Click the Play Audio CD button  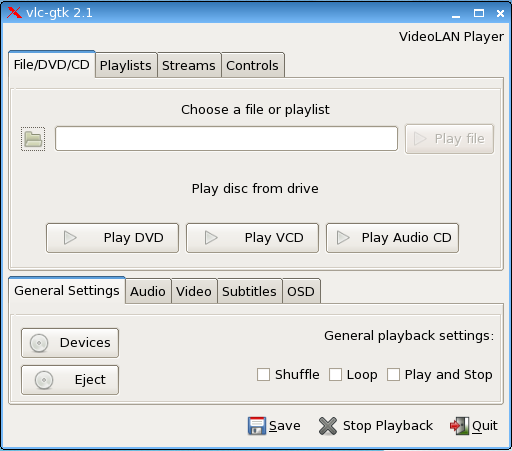[x=392, y=238]
